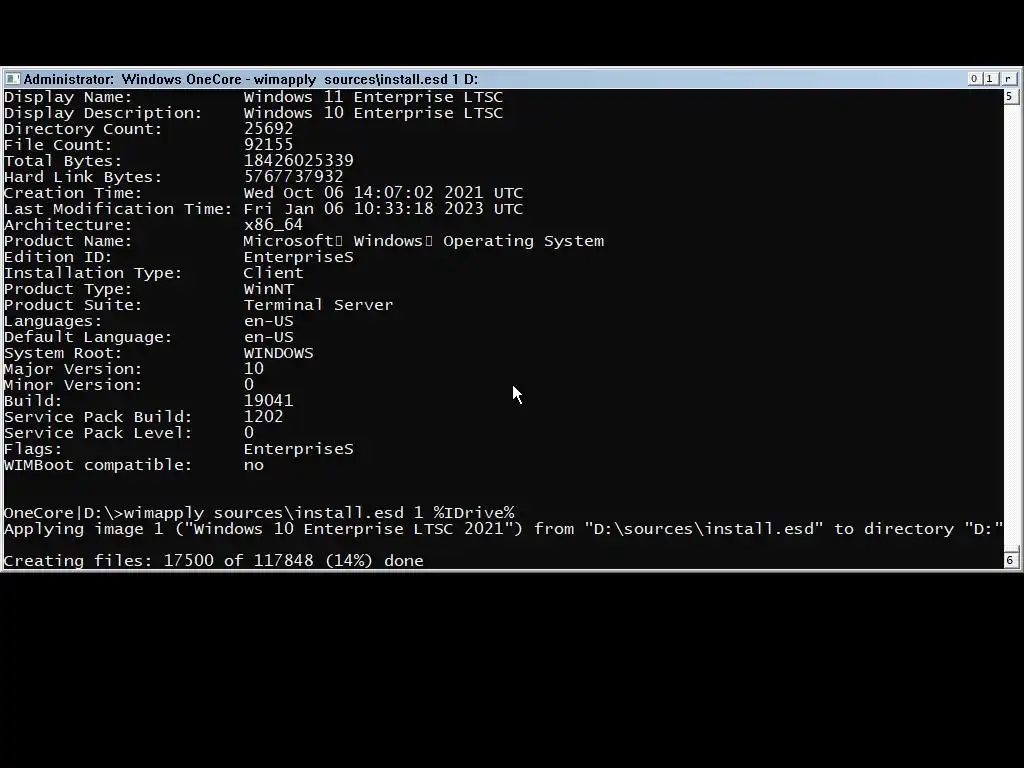Screen dimensions: 1024x768
Task: Click the Architecture value 'x86_64'
Action: [273, 225]
